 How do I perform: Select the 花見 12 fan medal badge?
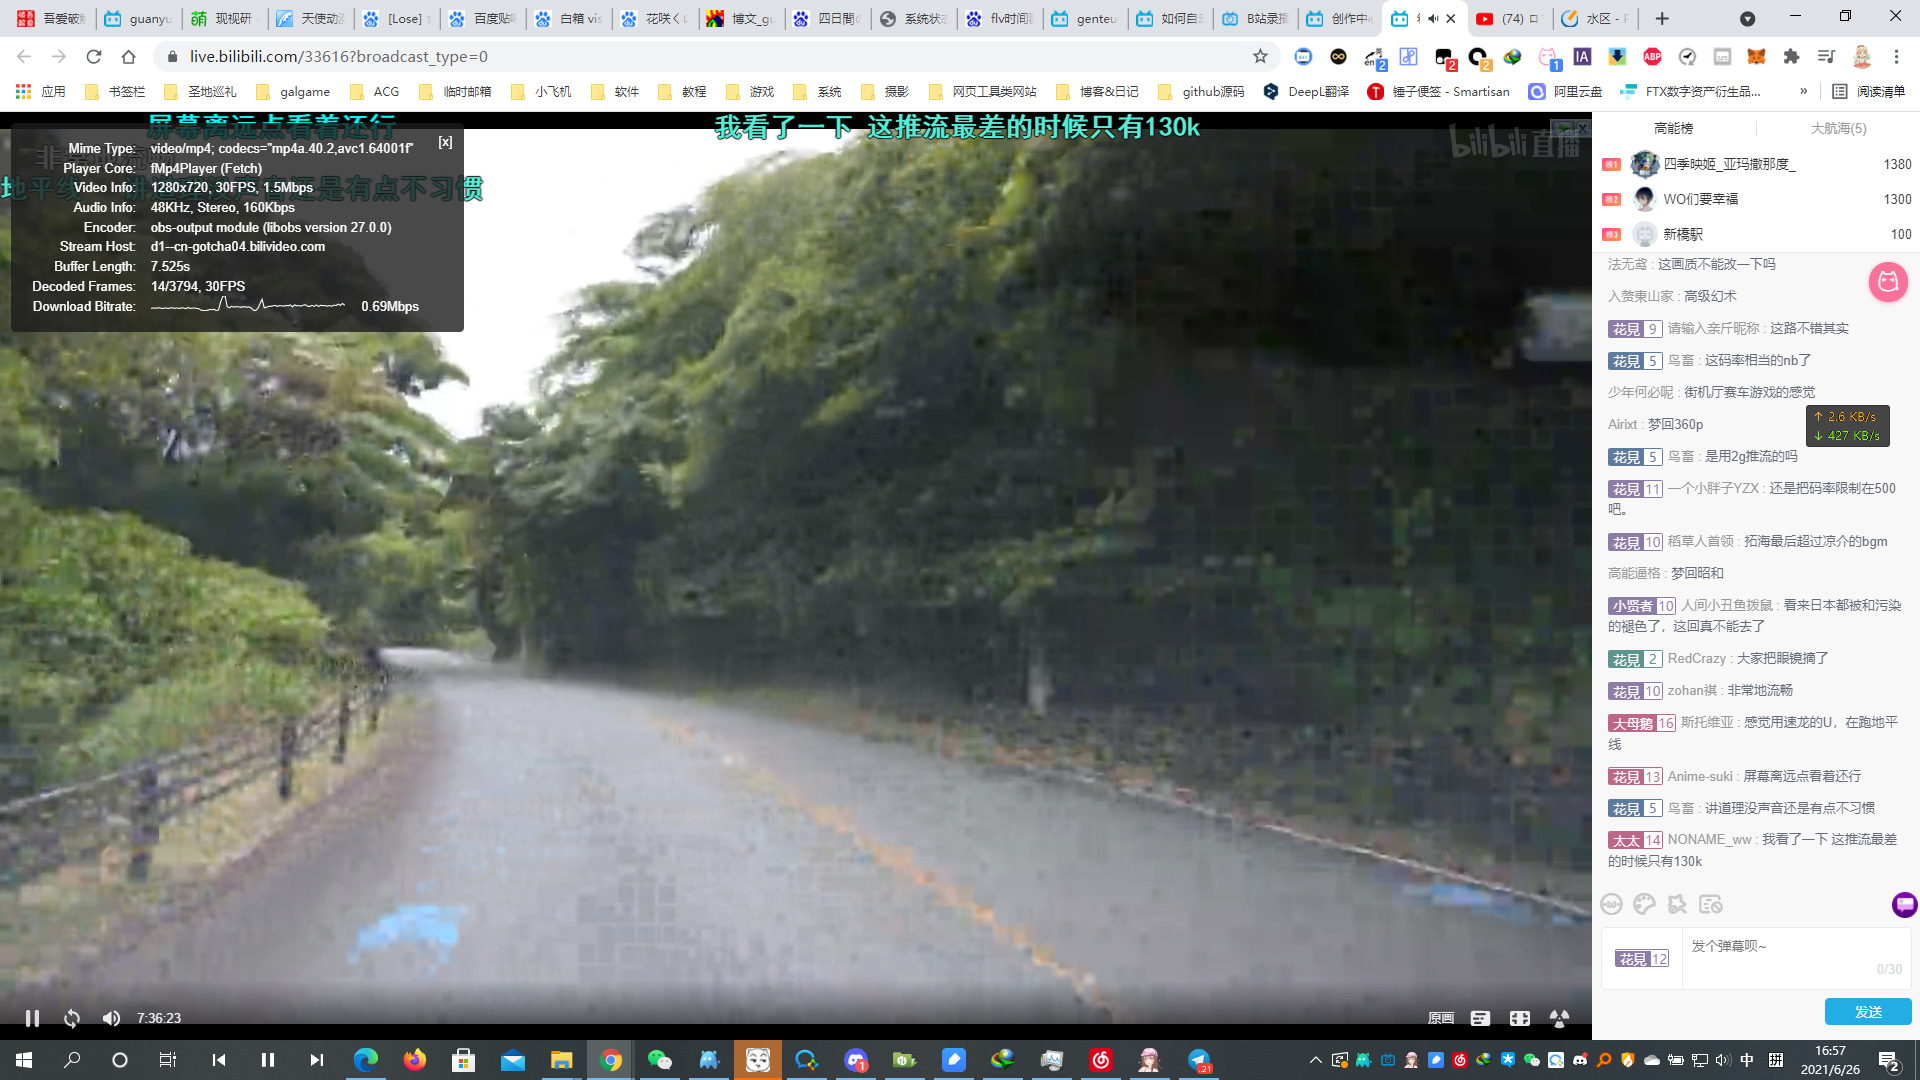click(x=1641, y=959)
